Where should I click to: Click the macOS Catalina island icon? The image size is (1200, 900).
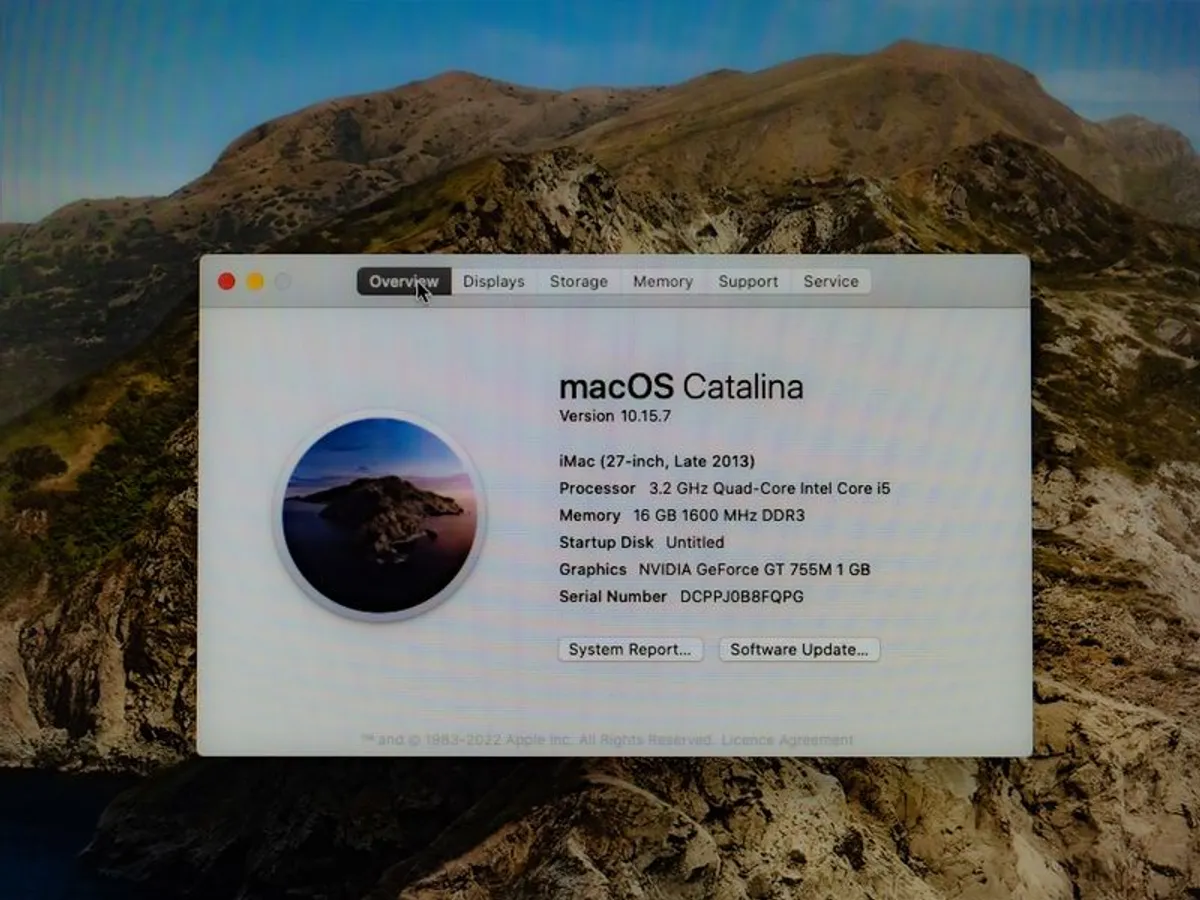pyautogui.click(x=379, y=515)
